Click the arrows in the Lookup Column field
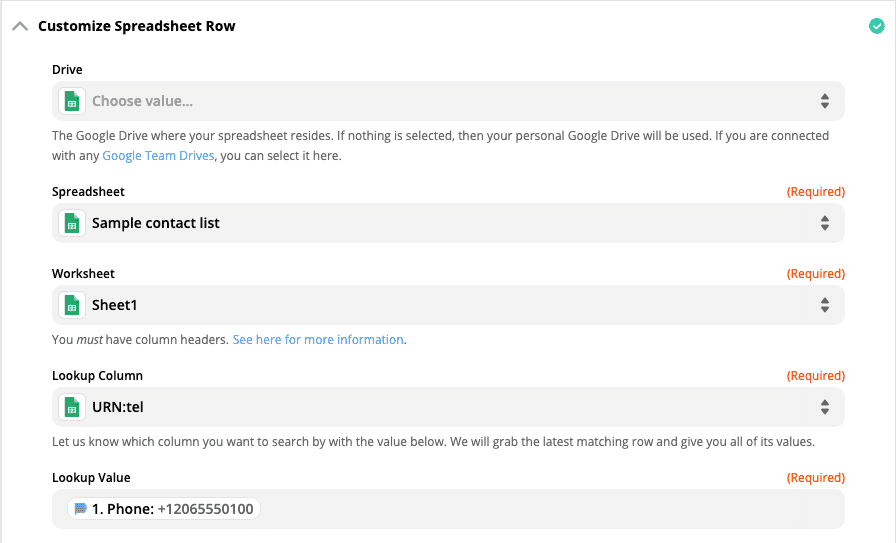Image resolution: width=896 pixels, height=543 pixels. (x=825, y=407)
